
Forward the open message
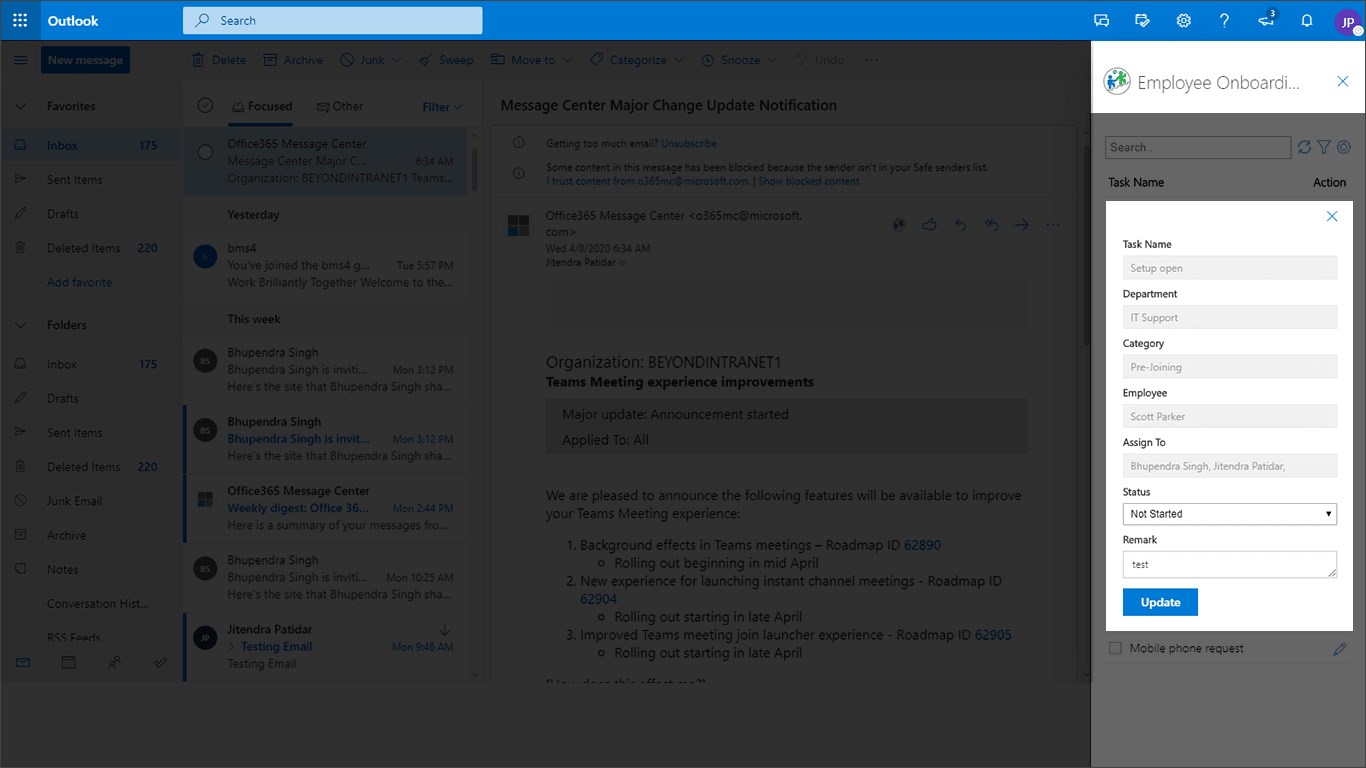click(1022, 225)
